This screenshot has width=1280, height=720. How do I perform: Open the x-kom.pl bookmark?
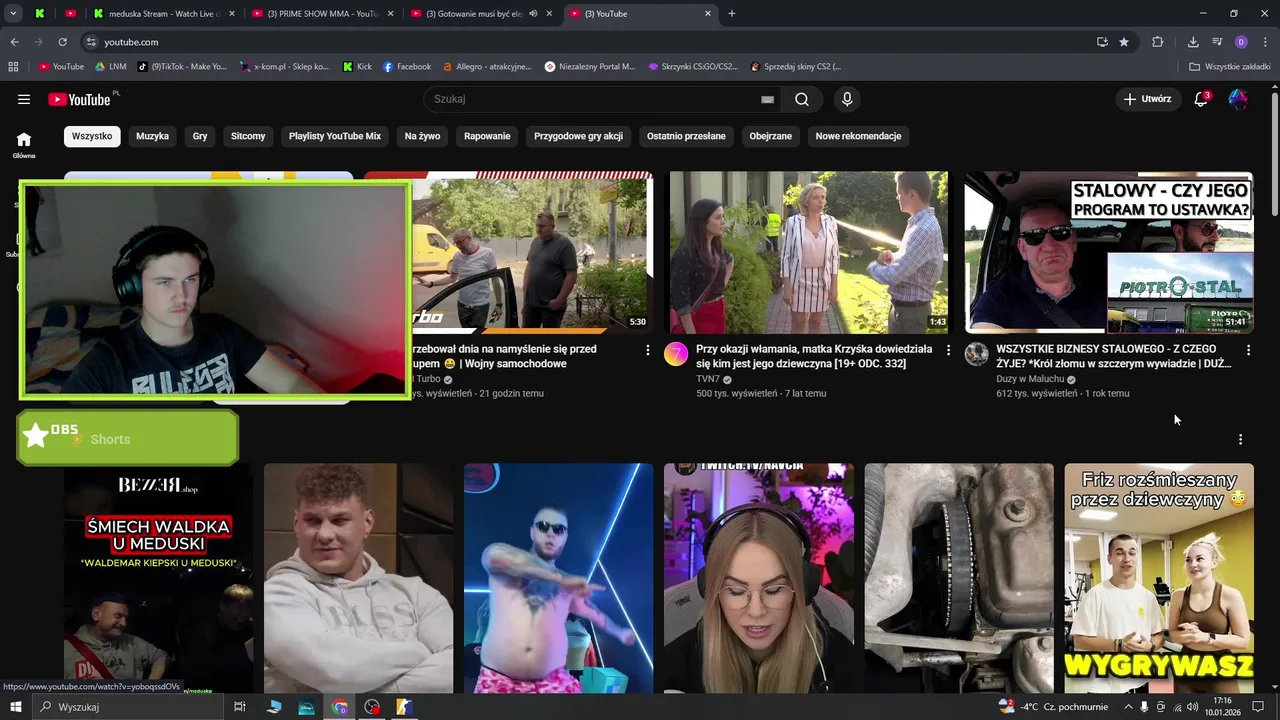(x=285, y=67)
